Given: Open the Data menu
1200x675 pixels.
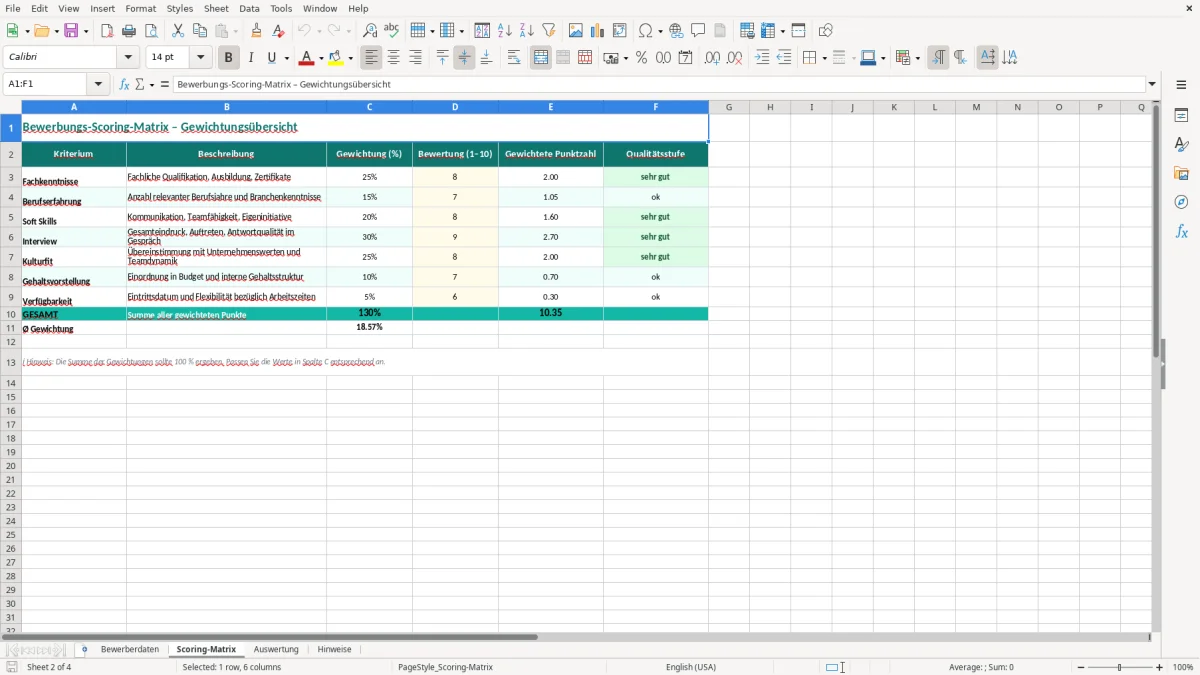Looking at the screenshot, I should click(249, 8).
